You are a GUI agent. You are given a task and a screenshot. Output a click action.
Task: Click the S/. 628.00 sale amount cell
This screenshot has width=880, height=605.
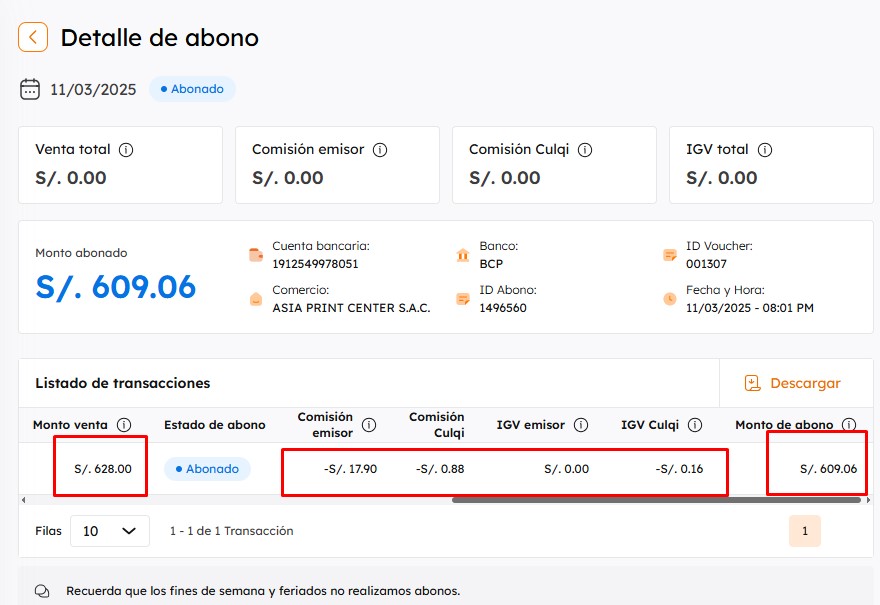tap(102, 469)
